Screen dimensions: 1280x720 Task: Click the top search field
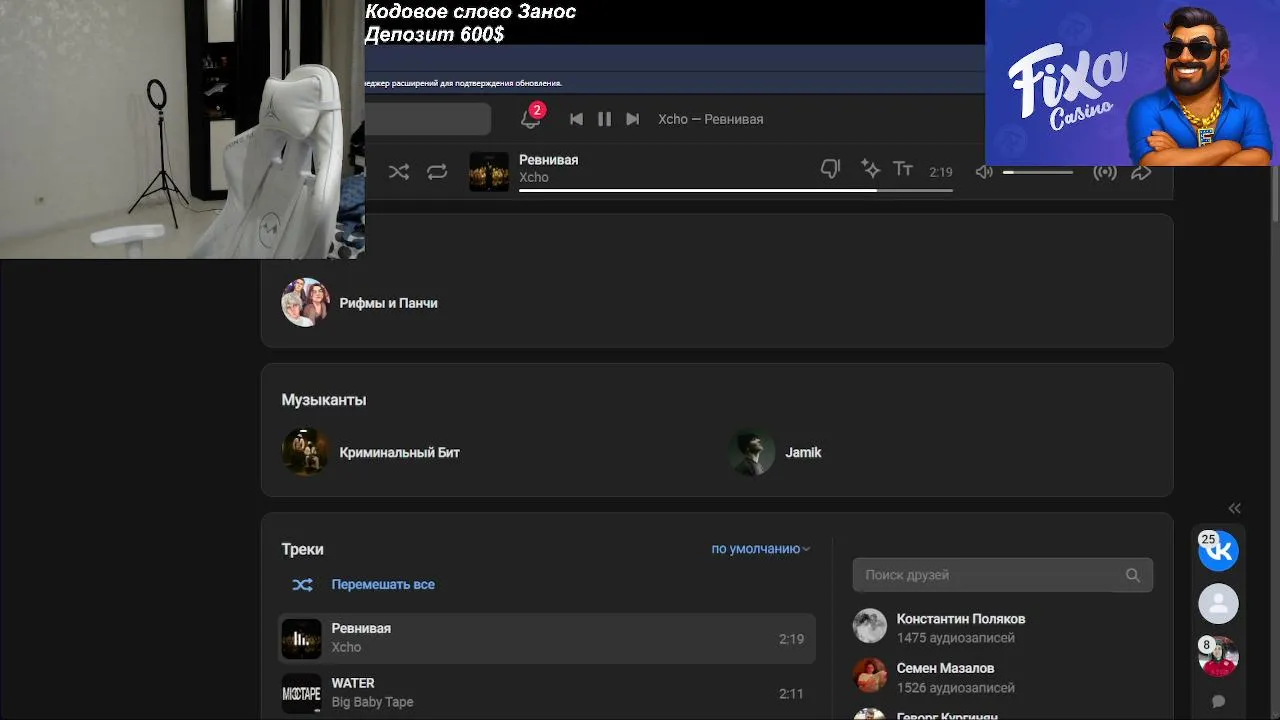tap(427, 119)
